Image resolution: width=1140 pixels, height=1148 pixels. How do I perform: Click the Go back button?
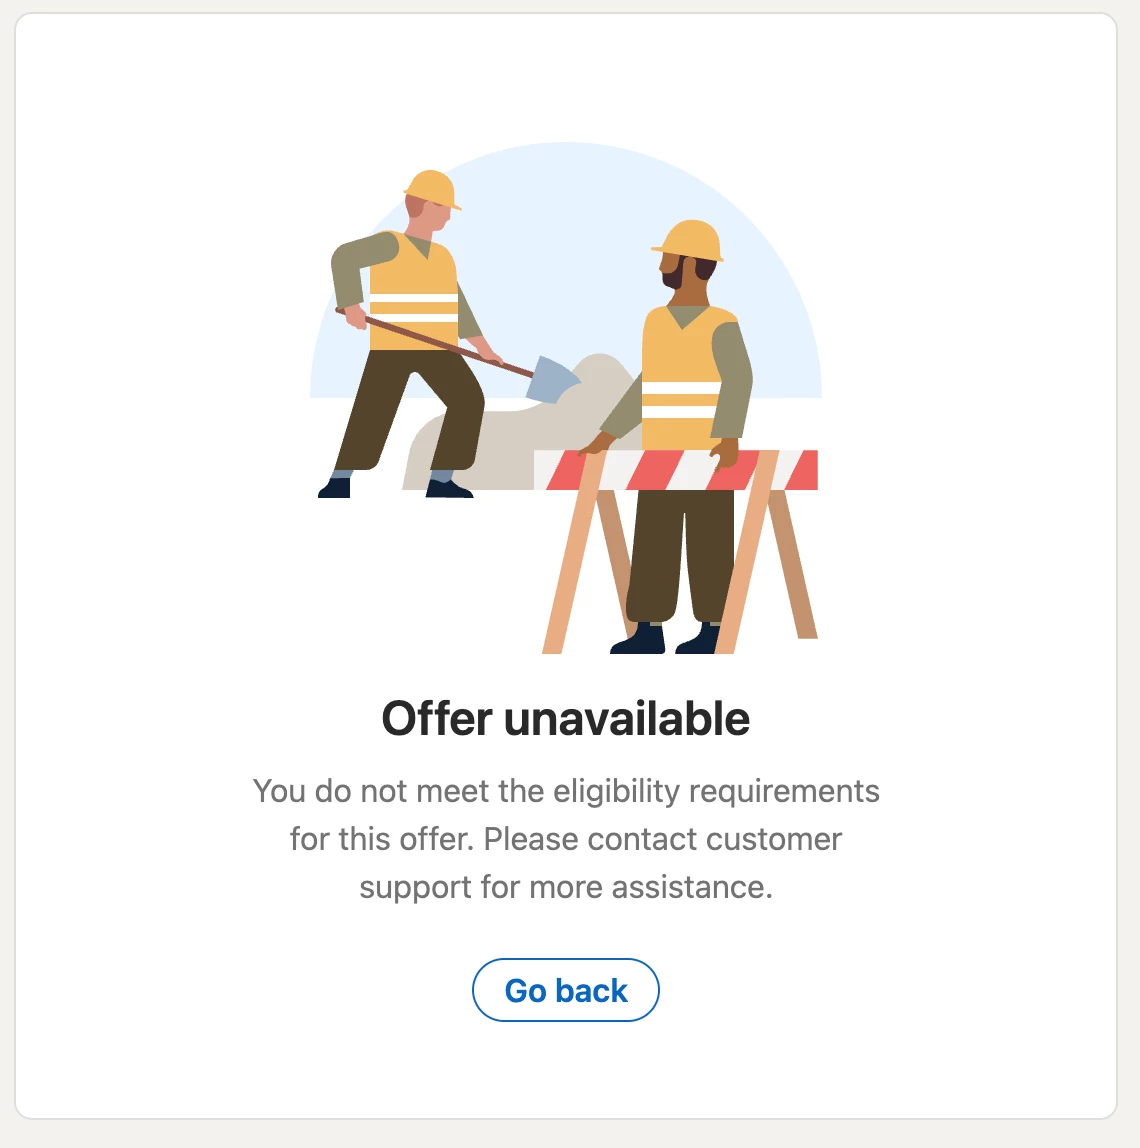(565, 990)
